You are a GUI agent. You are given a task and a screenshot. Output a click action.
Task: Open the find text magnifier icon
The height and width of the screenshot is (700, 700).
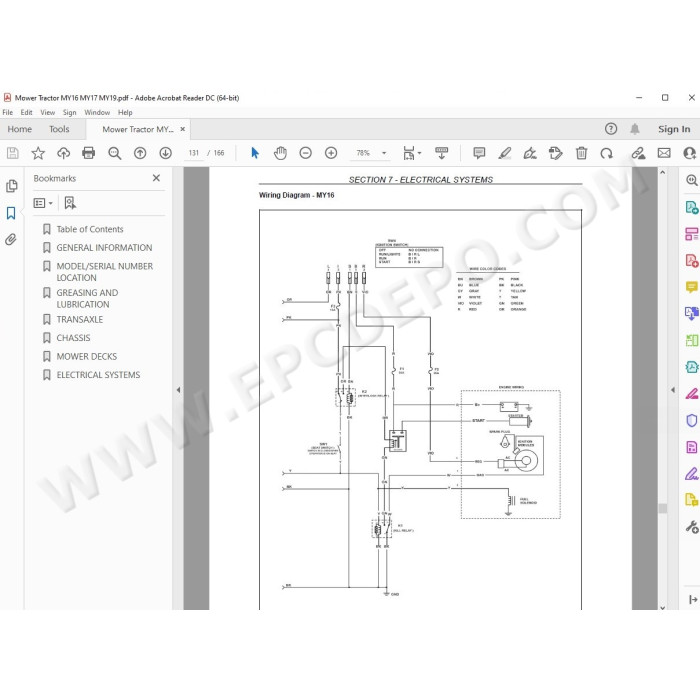(x=115, y=153)
